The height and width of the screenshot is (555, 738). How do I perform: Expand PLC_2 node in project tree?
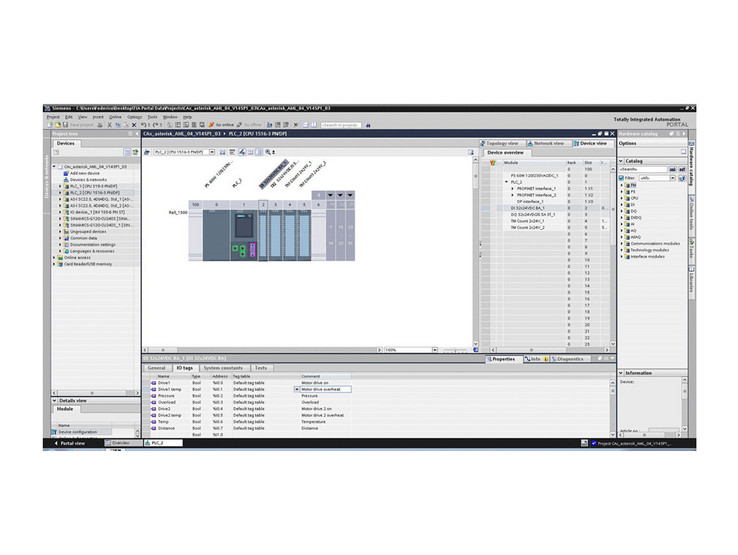click(x=60, y=193)
